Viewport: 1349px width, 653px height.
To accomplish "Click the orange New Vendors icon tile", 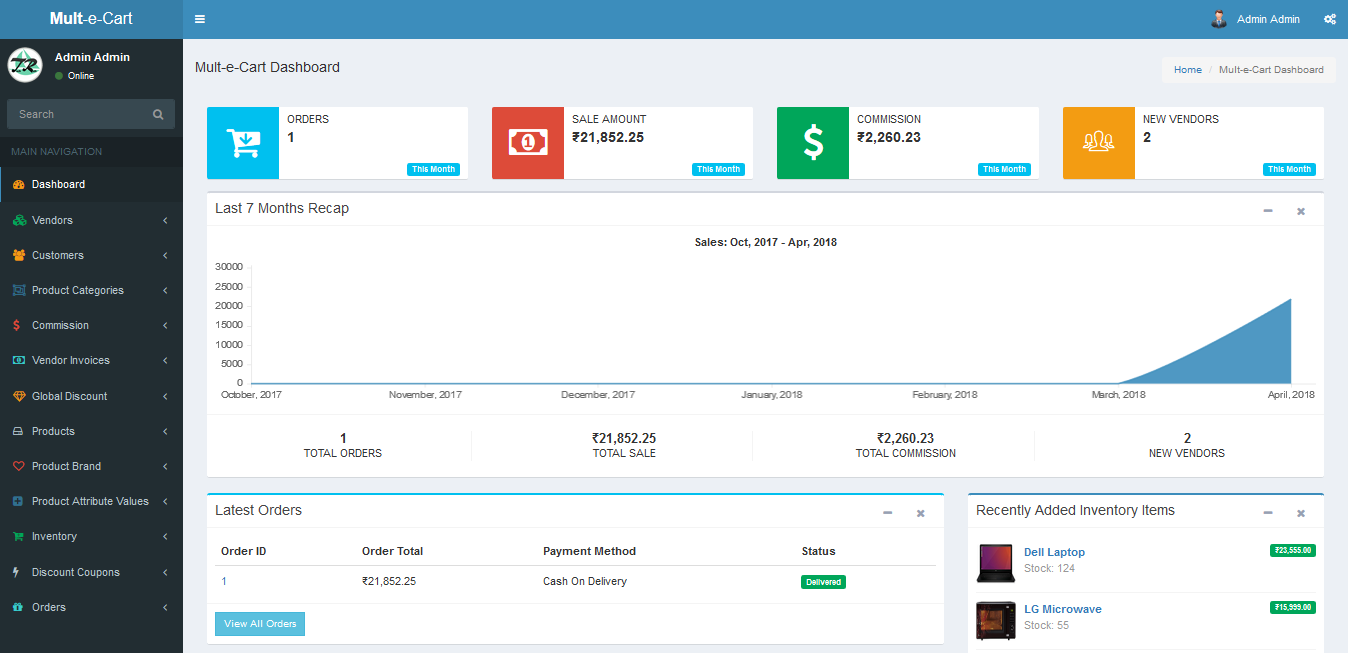I will click(1098, 143).
